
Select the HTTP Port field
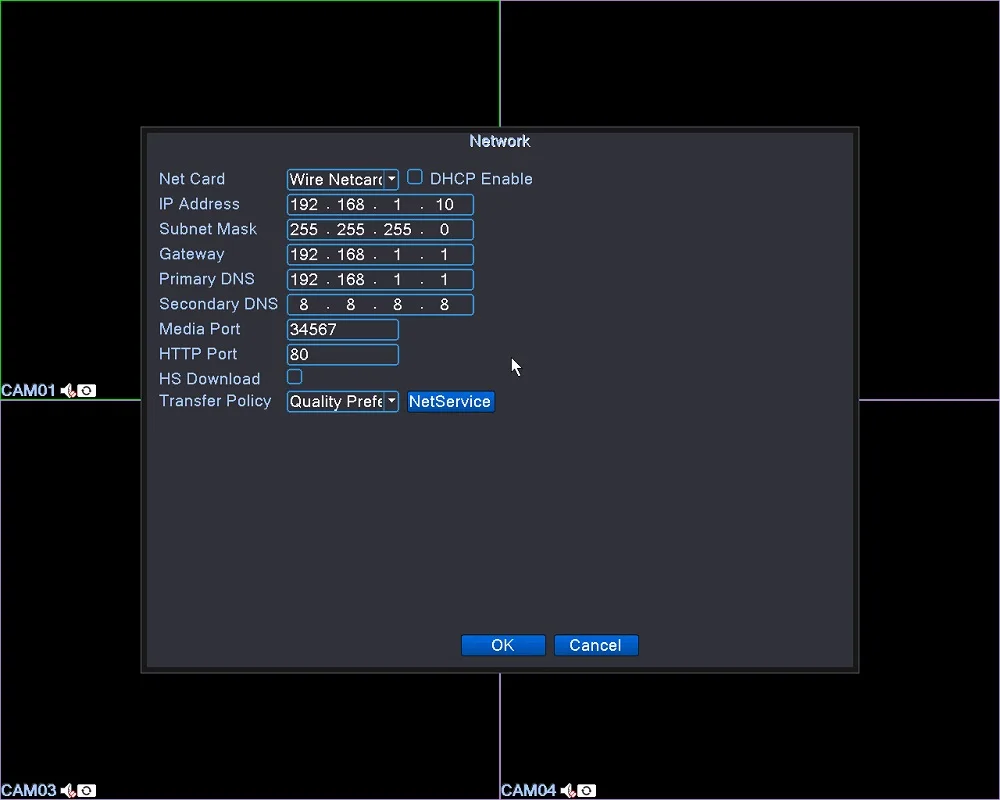(x=342, y=354)
